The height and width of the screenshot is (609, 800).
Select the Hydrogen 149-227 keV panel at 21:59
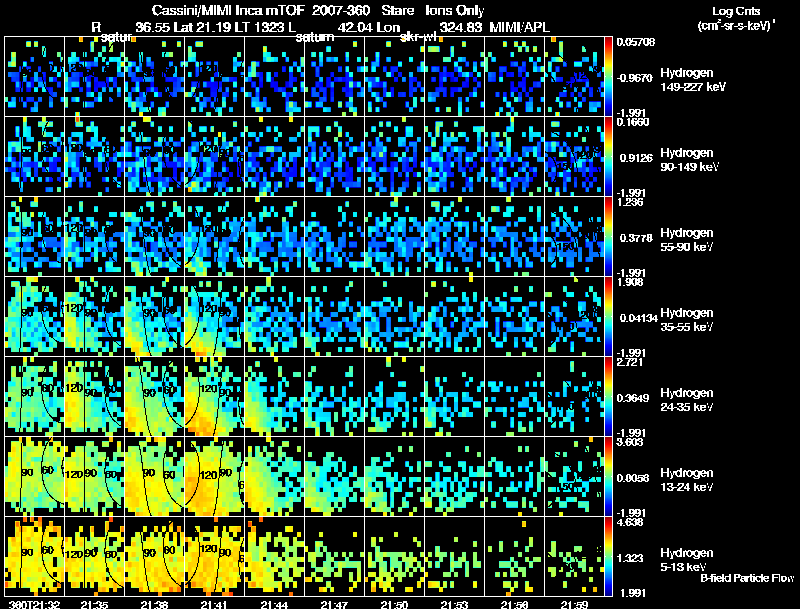(574, 76)
